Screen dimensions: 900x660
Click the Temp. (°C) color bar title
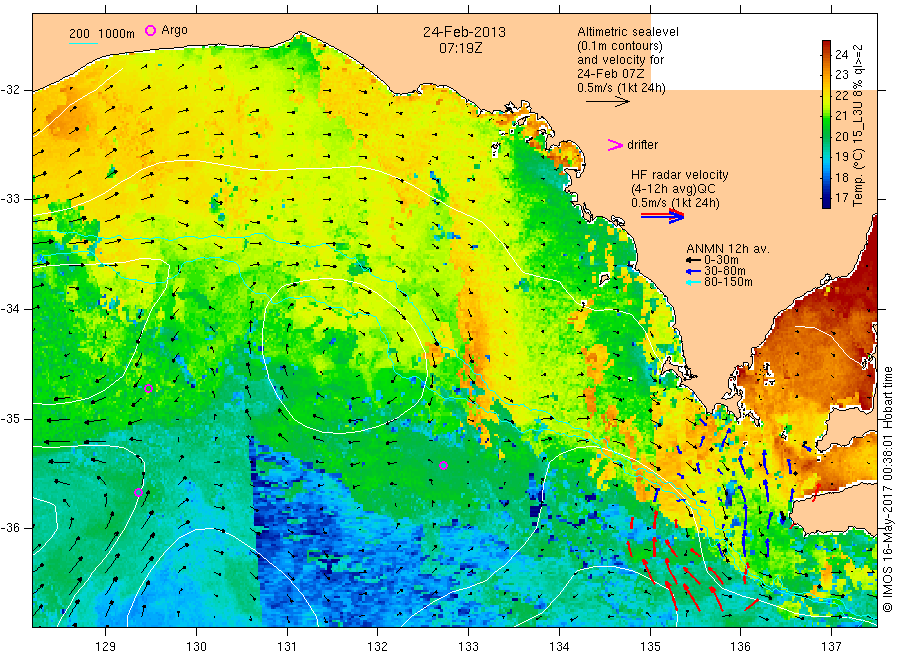point(858,125)
